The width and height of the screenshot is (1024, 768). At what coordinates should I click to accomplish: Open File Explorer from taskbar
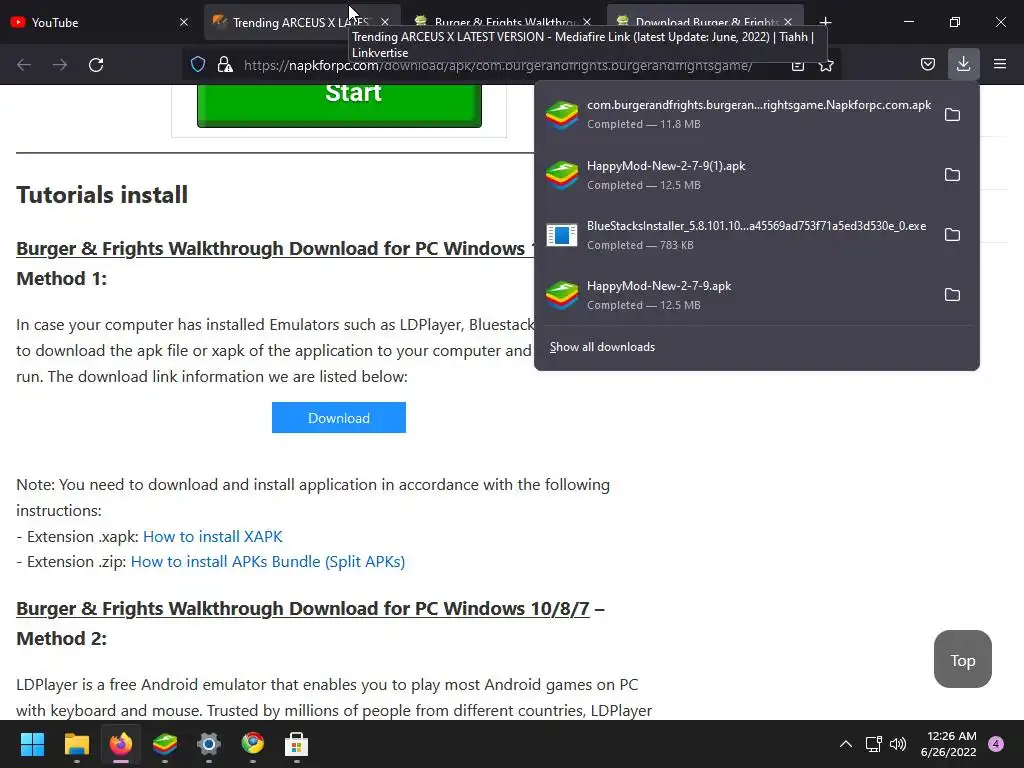click(x=76, y=744)
